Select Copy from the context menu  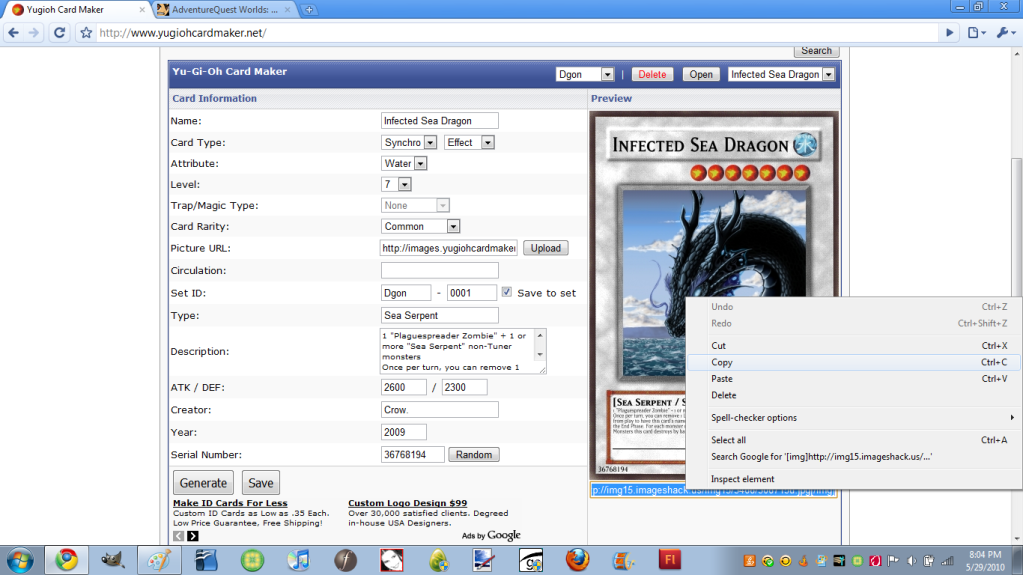[722, 362]
